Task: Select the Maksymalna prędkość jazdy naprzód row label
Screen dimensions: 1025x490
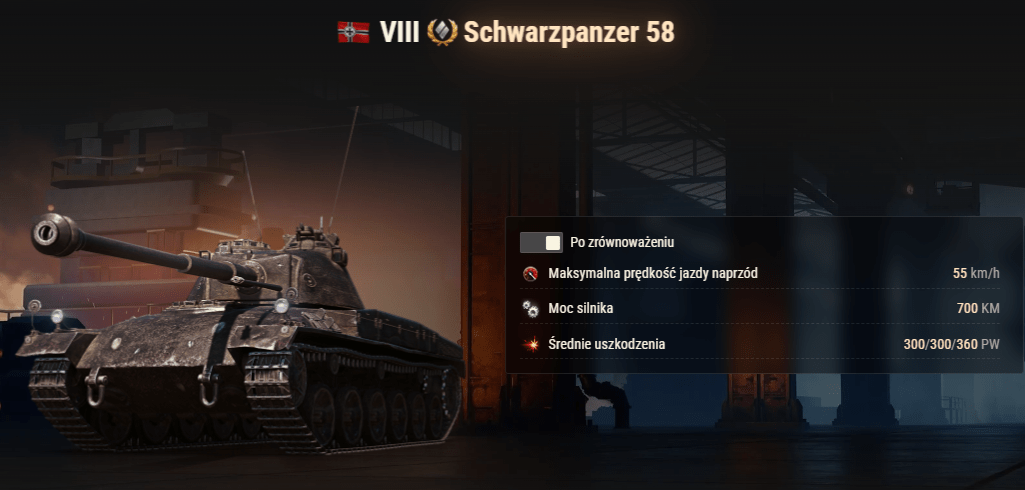Action: coord(653,273)
